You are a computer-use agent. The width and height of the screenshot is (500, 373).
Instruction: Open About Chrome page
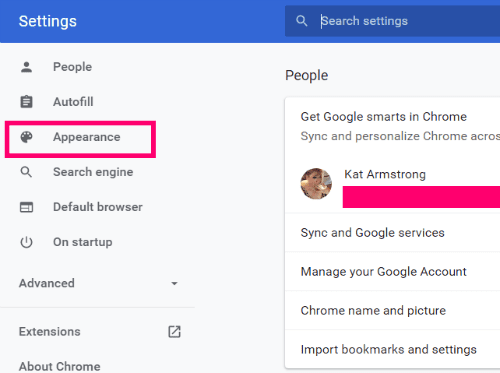click(60, 366)
